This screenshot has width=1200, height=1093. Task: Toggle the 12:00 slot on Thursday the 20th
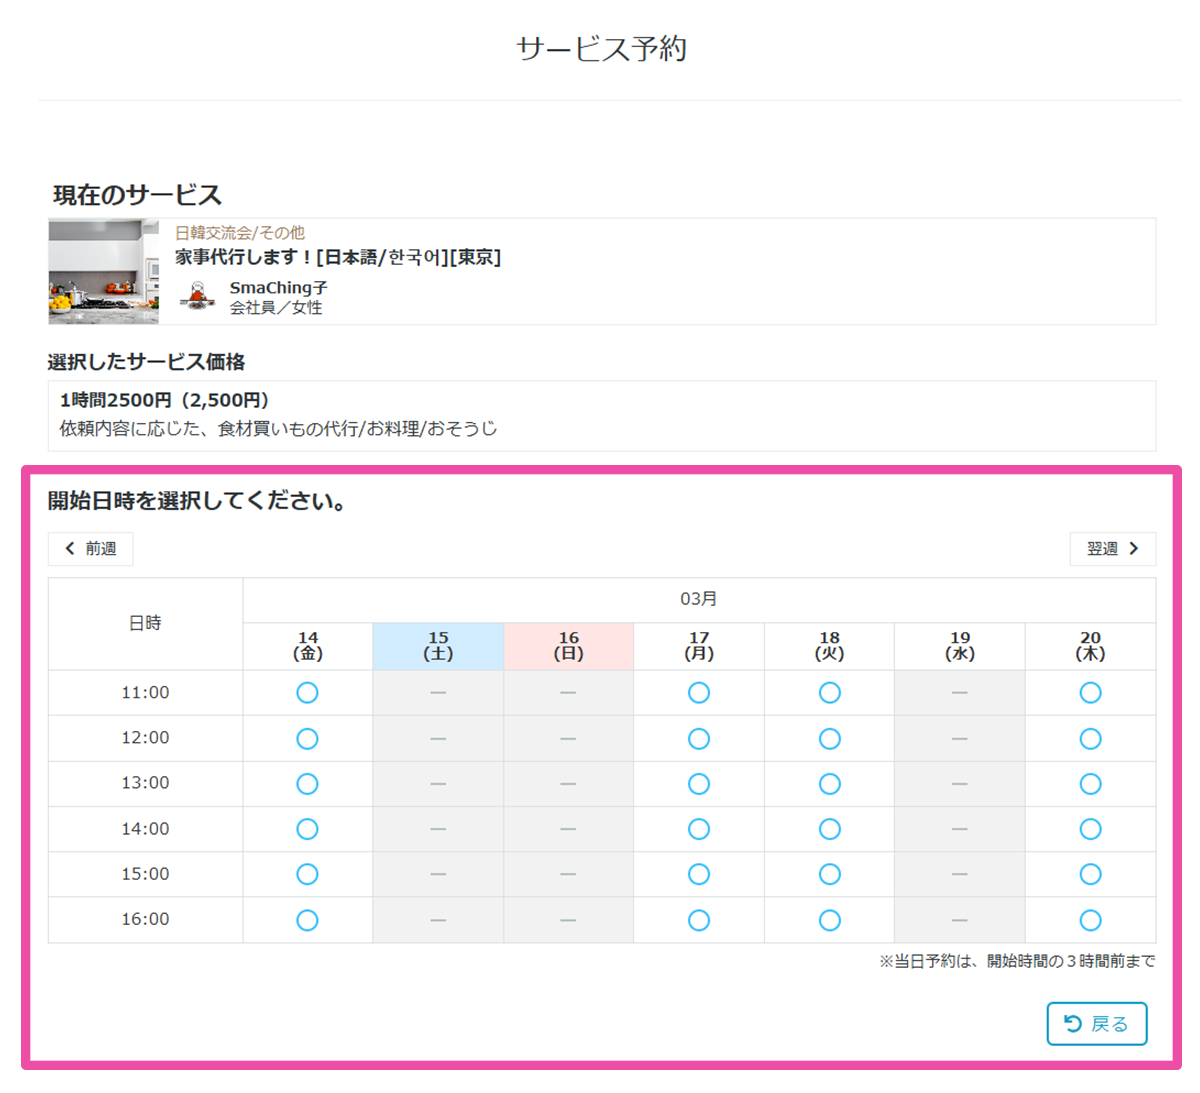[x=1090, y=738]
